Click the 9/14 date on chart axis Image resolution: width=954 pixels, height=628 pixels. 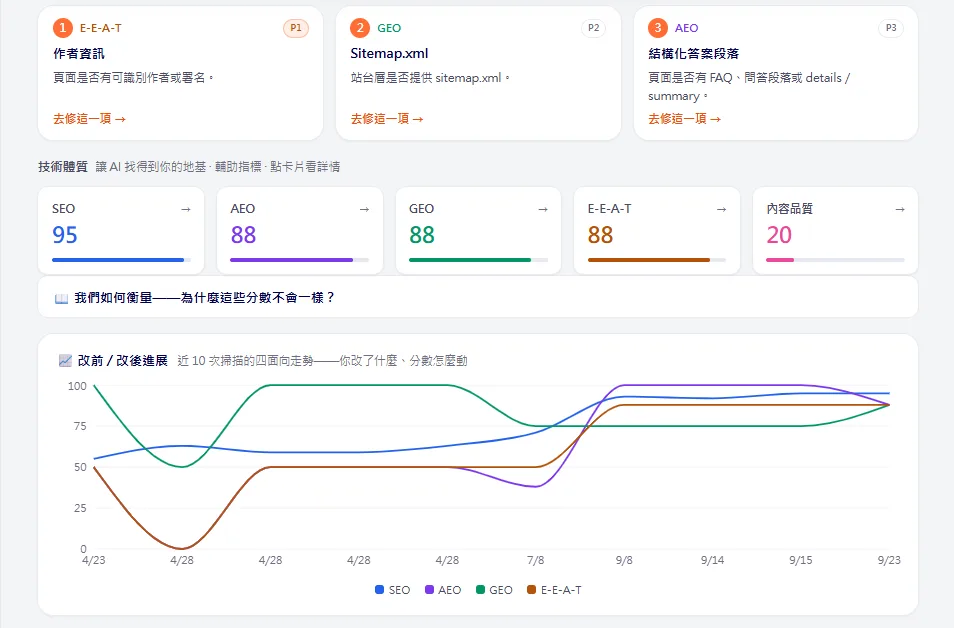pyautogui.click(x=712, y=560)
